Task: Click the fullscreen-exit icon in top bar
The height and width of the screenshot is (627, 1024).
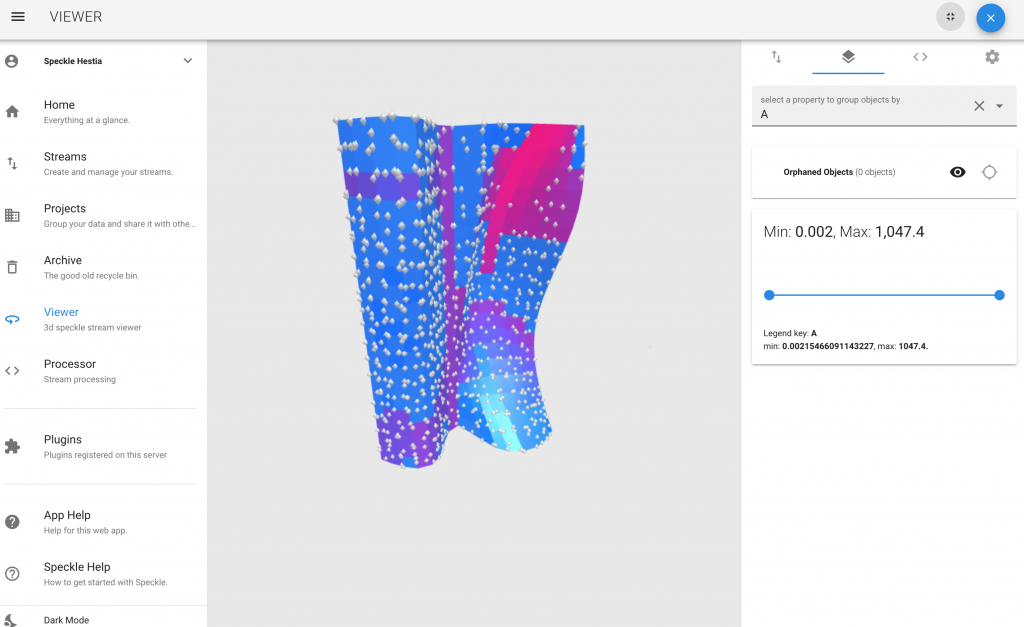Action: [950, 17]
